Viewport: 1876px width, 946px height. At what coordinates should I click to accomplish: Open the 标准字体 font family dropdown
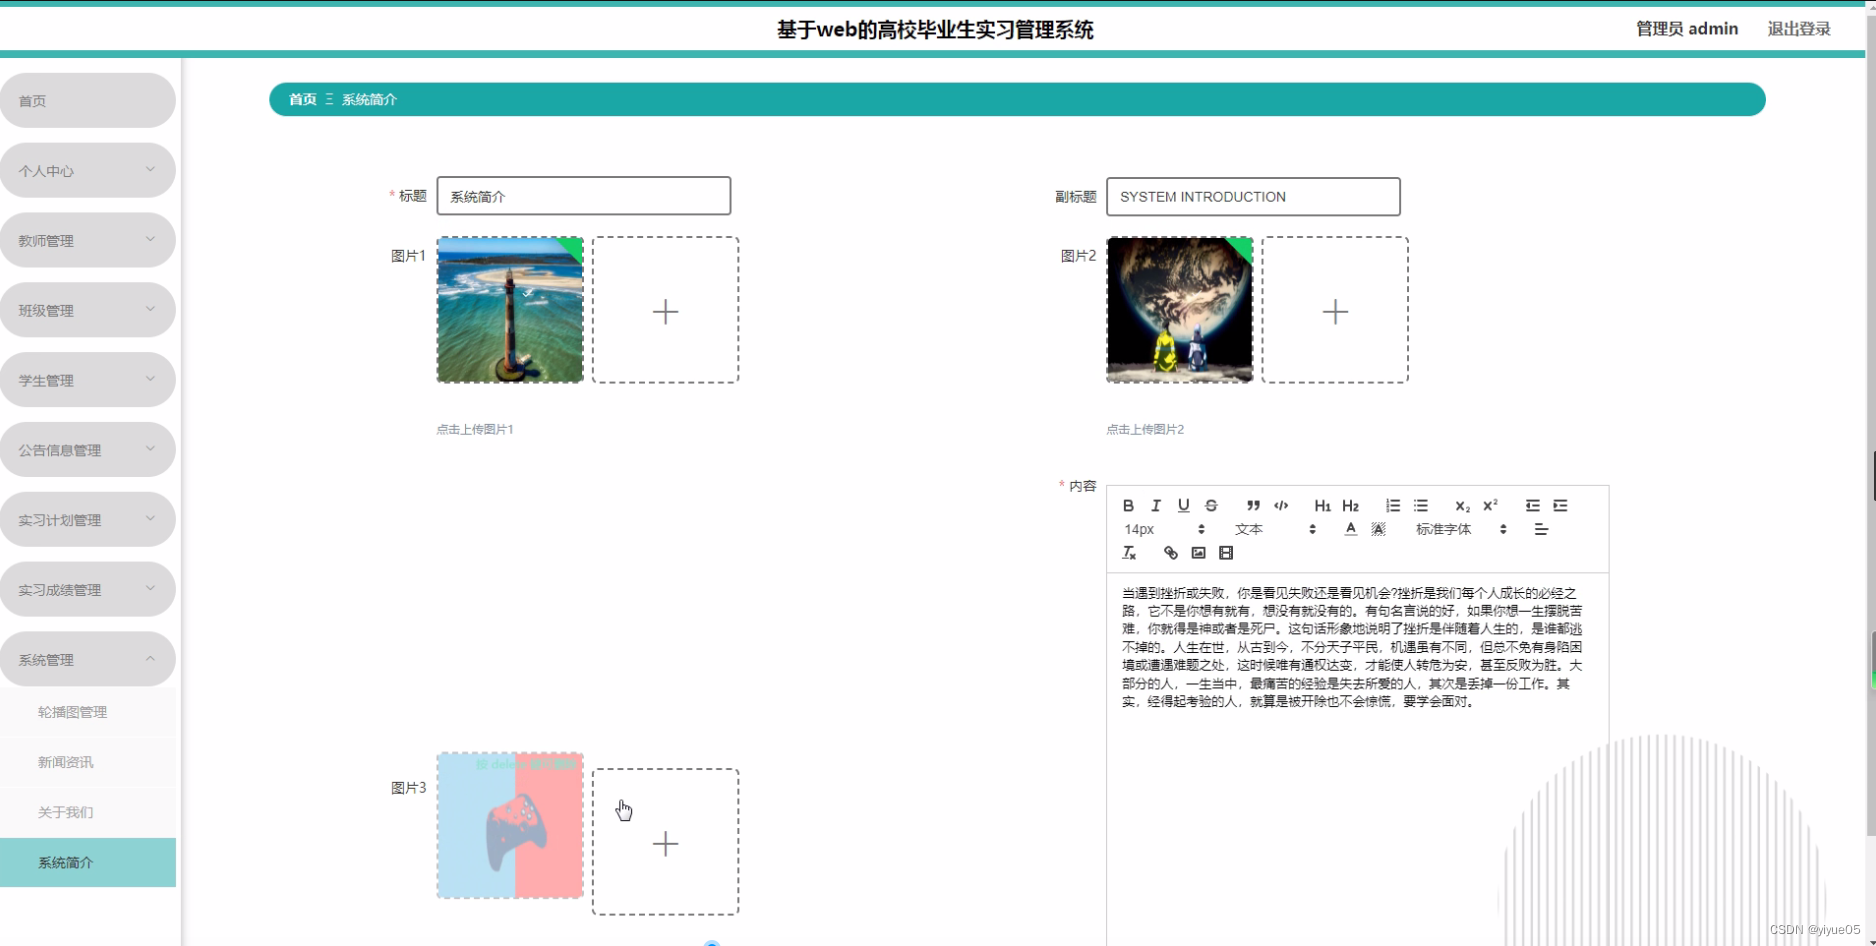pyautogui.click(x=1461, y=529)
